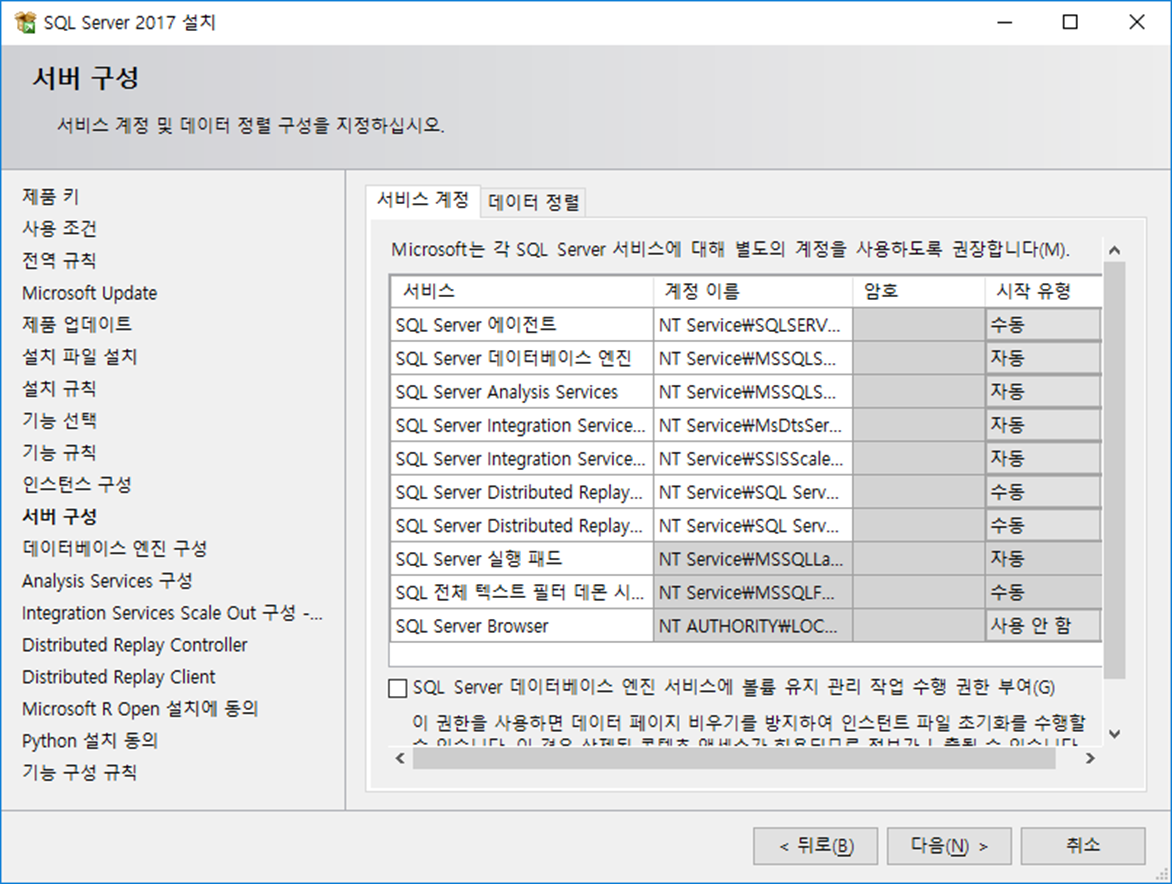Screen dimensions: 1172x884
Task: Click 인스턴스 구성 step in sidebar
Action: click(77, 485)
